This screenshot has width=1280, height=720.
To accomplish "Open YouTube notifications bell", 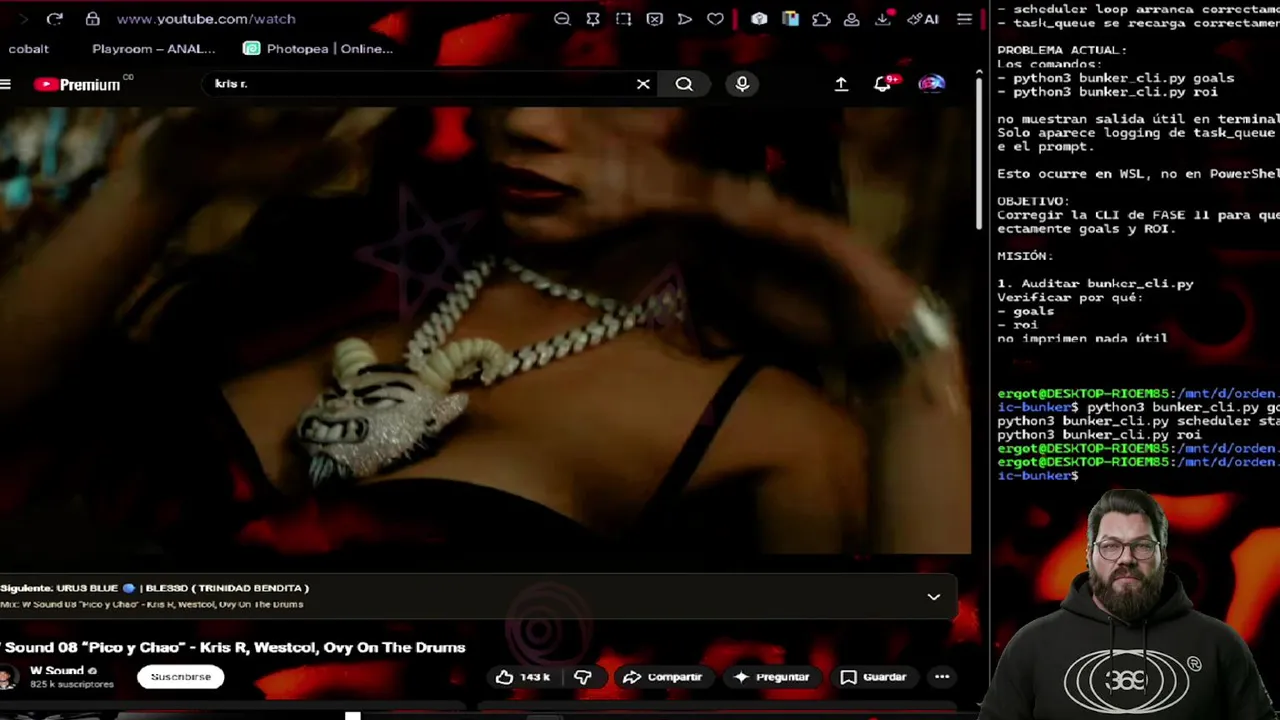I will (x=883, y=84).
